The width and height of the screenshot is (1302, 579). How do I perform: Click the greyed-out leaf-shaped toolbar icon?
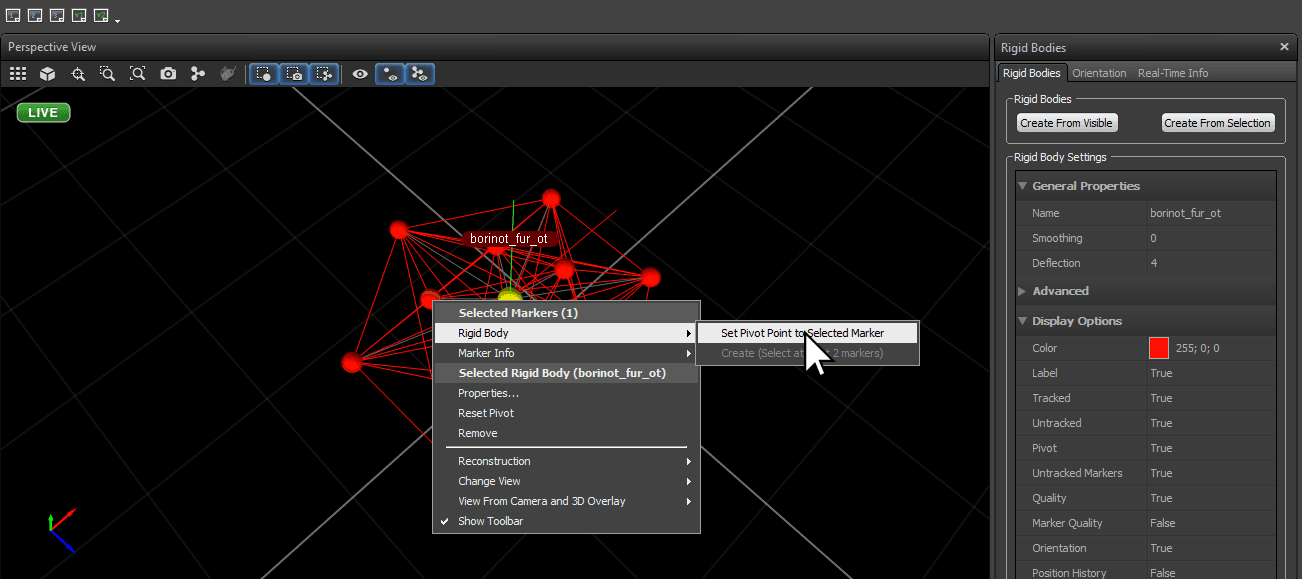tap(228, 74)
